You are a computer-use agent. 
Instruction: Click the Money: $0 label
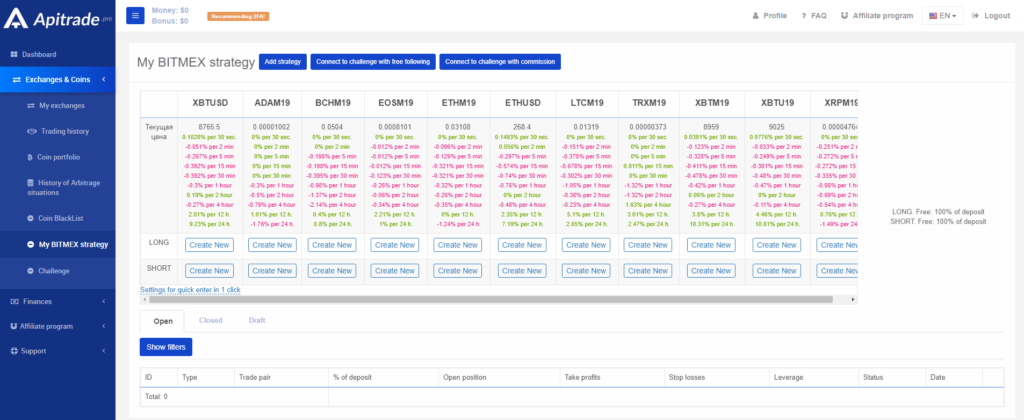(x=170, y=10)
